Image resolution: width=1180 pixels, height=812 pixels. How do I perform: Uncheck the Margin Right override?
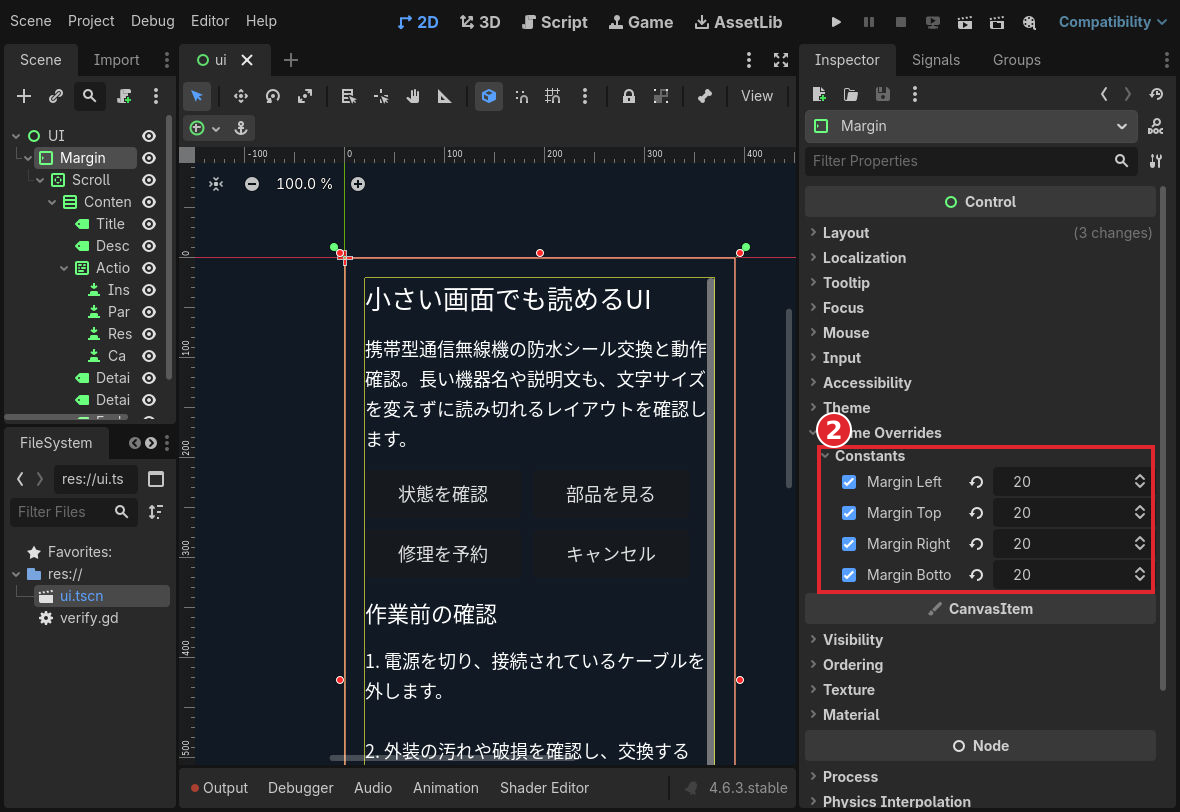click(x=849, y=544)
